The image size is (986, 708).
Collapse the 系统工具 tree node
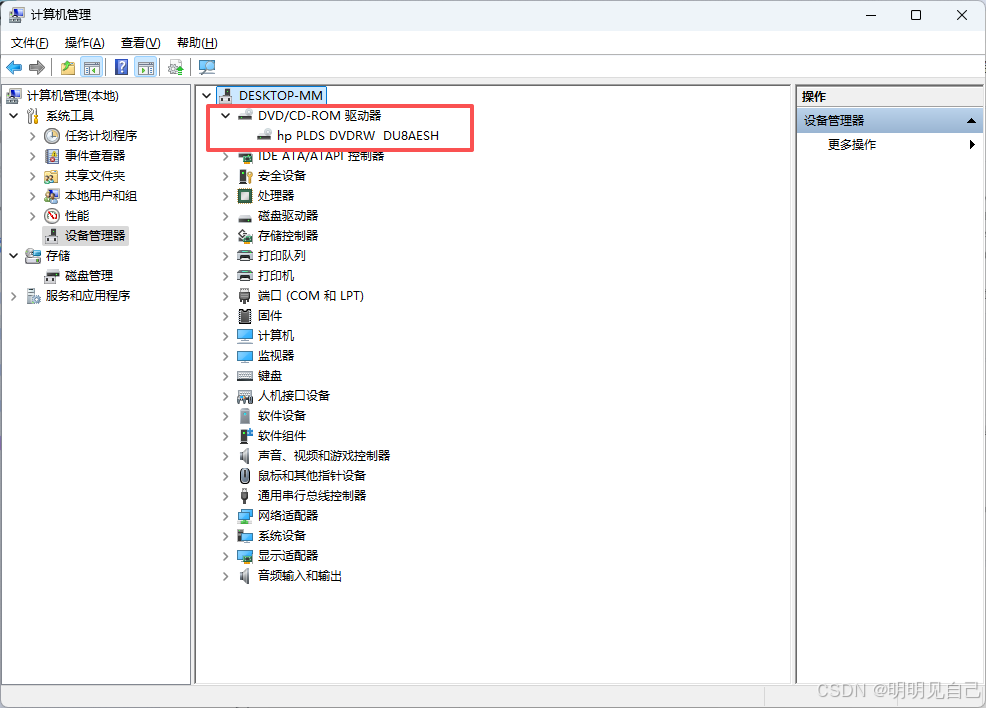13,116
